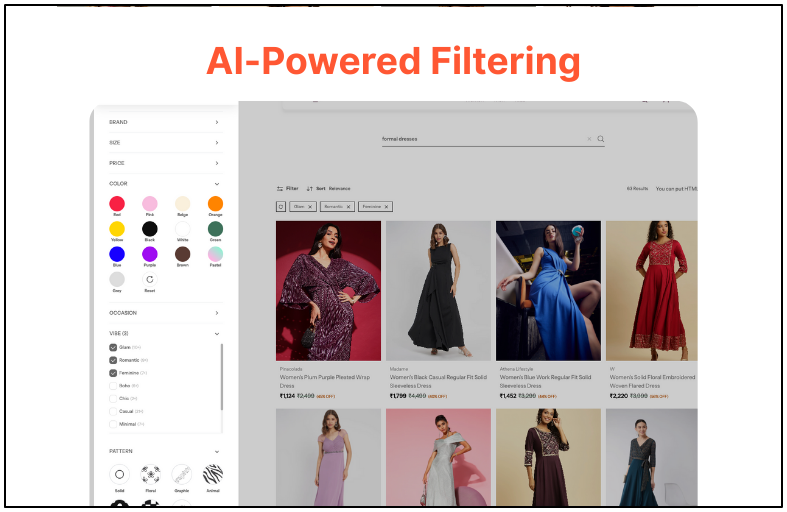Select the Pastel gradient swatch
This screenshot has height=512, width=787.
tap(215, 254)
